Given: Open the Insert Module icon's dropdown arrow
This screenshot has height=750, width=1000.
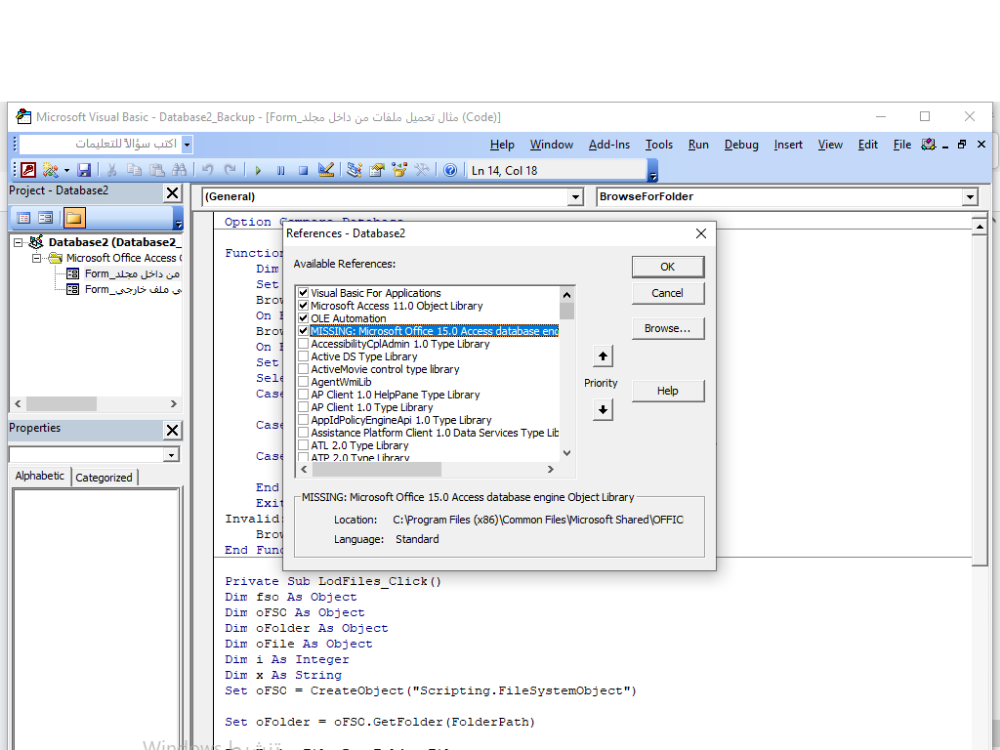Looking at the screenshot, I should (66, 170).
